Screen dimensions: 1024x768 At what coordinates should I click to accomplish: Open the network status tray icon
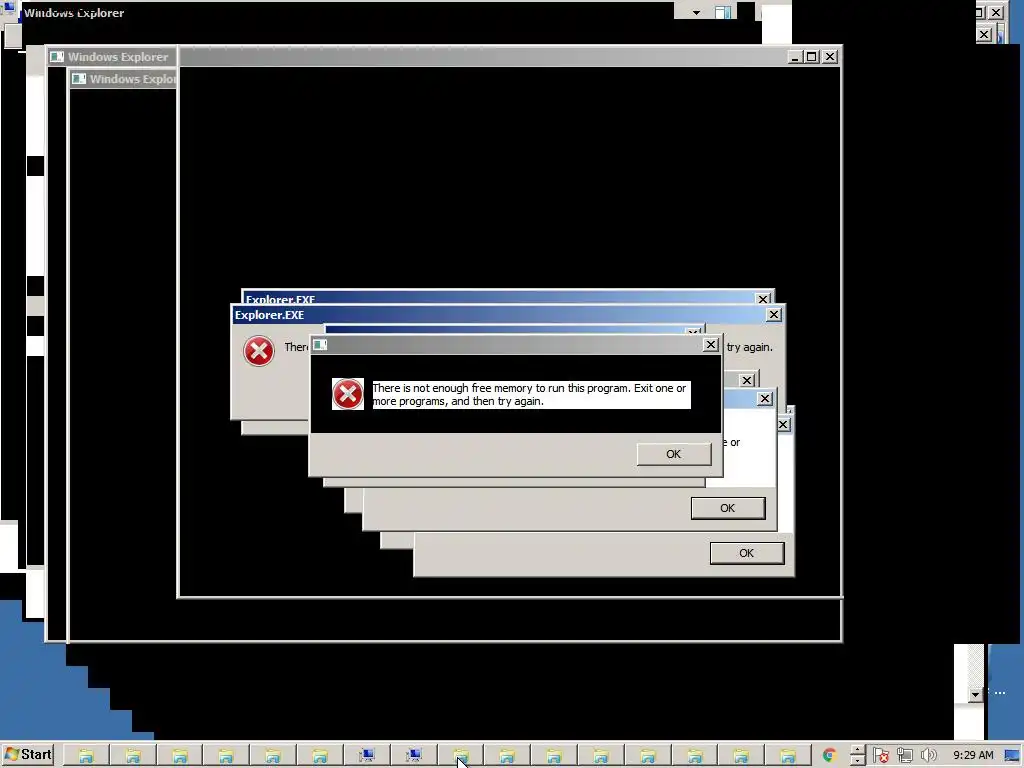pos(904,756)
